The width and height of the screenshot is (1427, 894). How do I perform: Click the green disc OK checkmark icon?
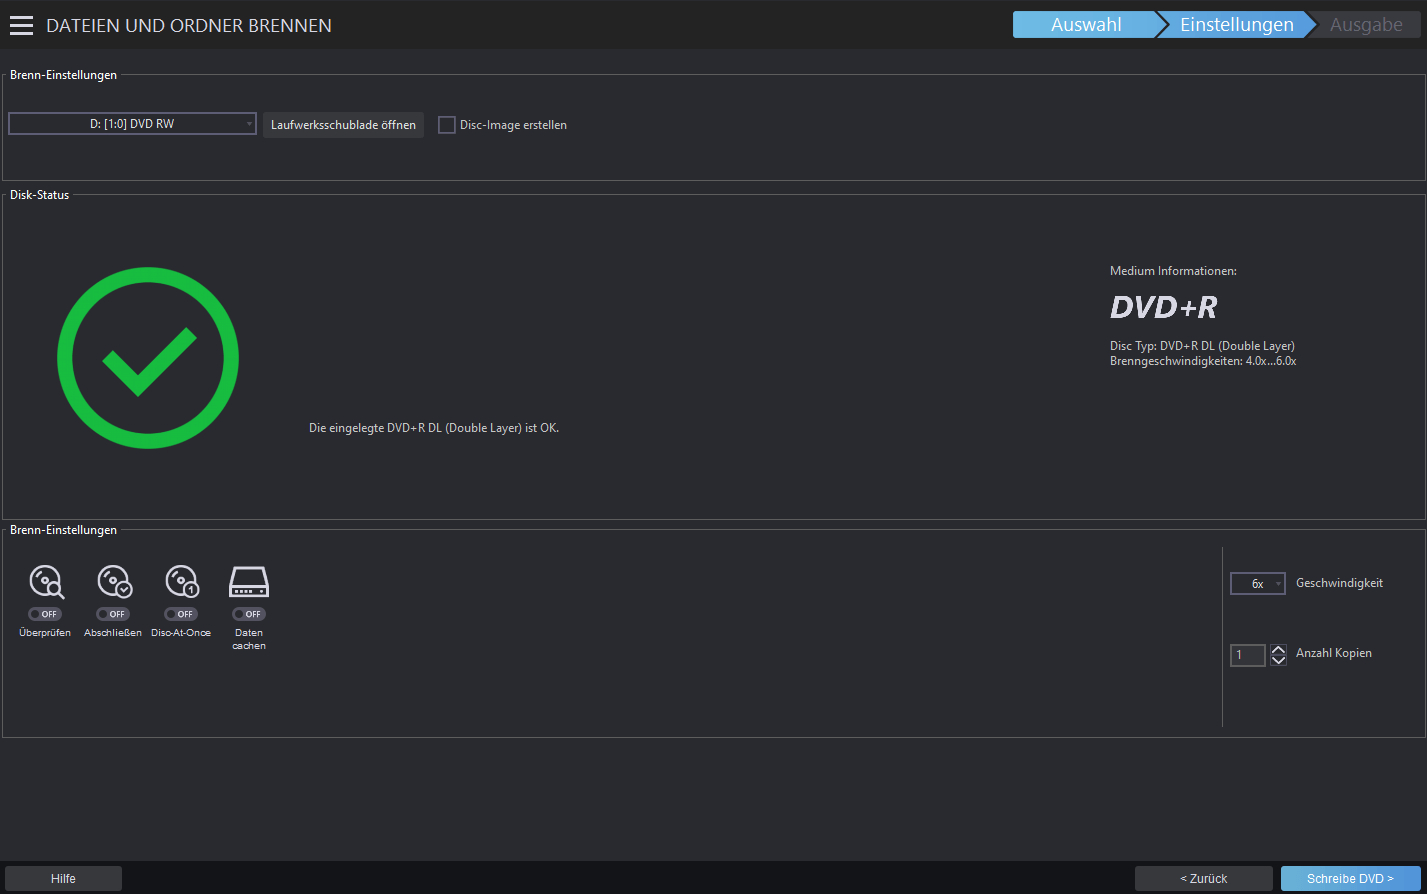point(148,358)
